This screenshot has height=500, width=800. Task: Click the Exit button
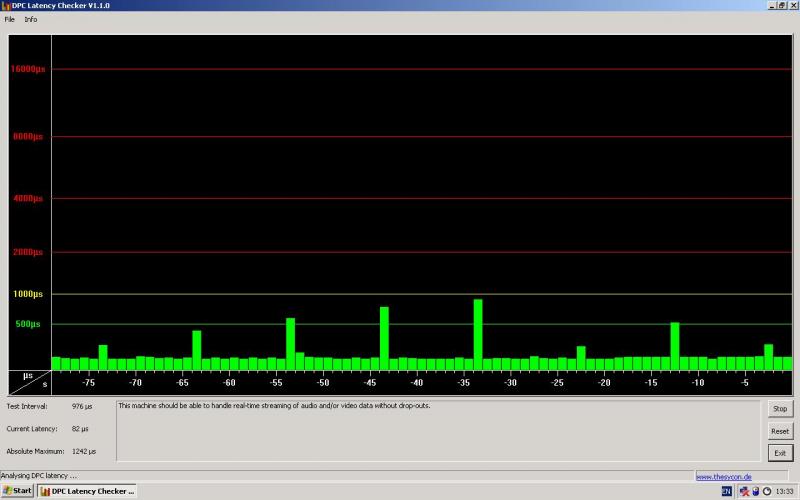[780, 453]
